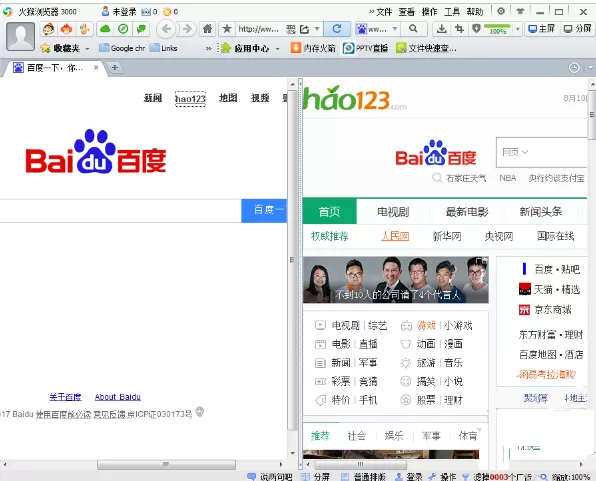Bookmark page with the star icon
Screen dimensions: 596x481
(227, 29)
